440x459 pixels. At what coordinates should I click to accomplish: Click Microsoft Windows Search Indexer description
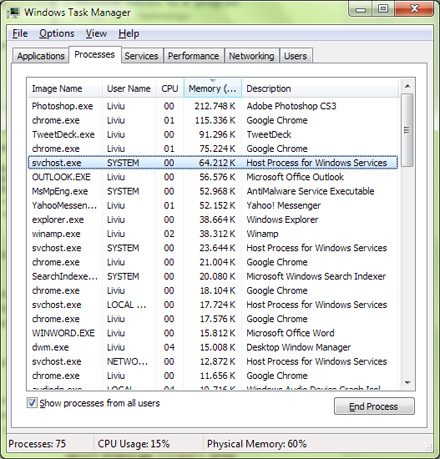click(x=316, y=276)
